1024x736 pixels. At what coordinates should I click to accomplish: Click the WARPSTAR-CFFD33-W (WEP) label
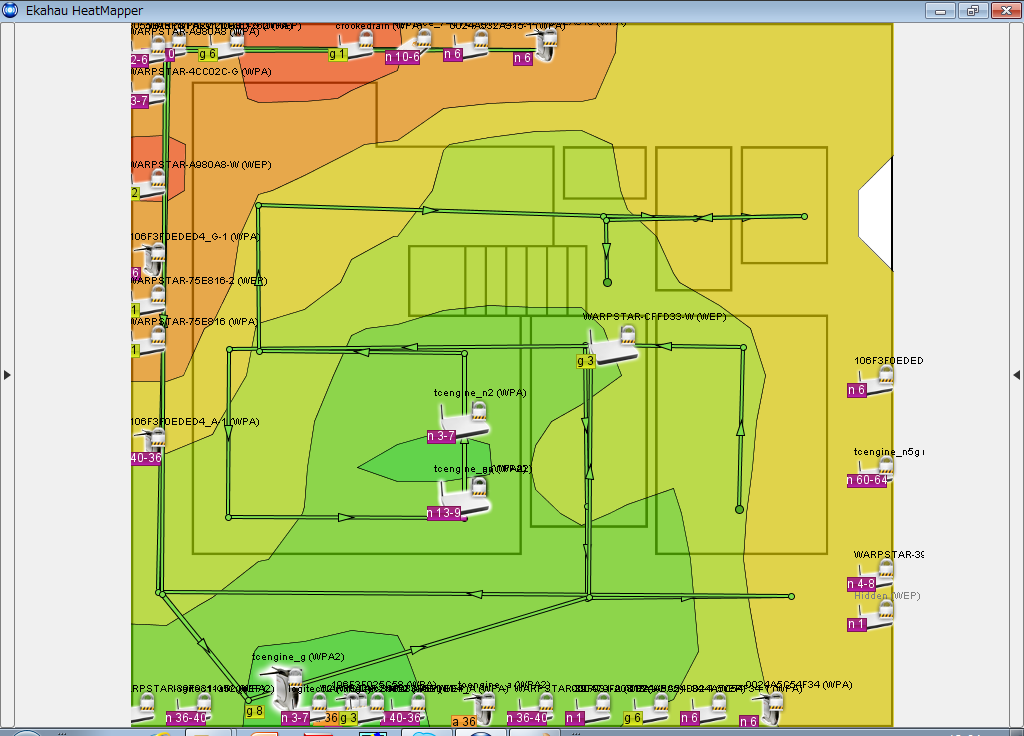(654, 317)
